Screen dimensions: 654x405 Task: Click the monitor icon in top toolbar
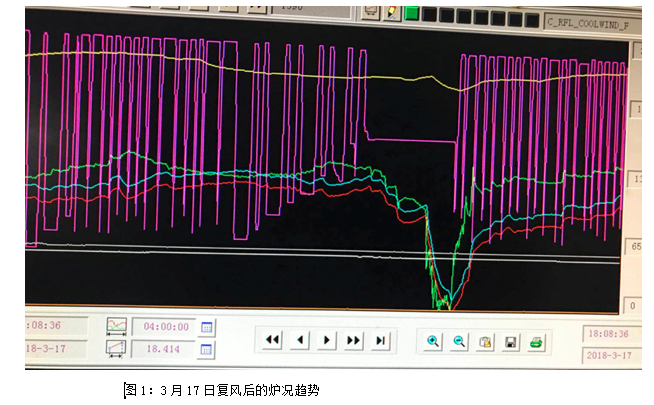pos(371,12)
